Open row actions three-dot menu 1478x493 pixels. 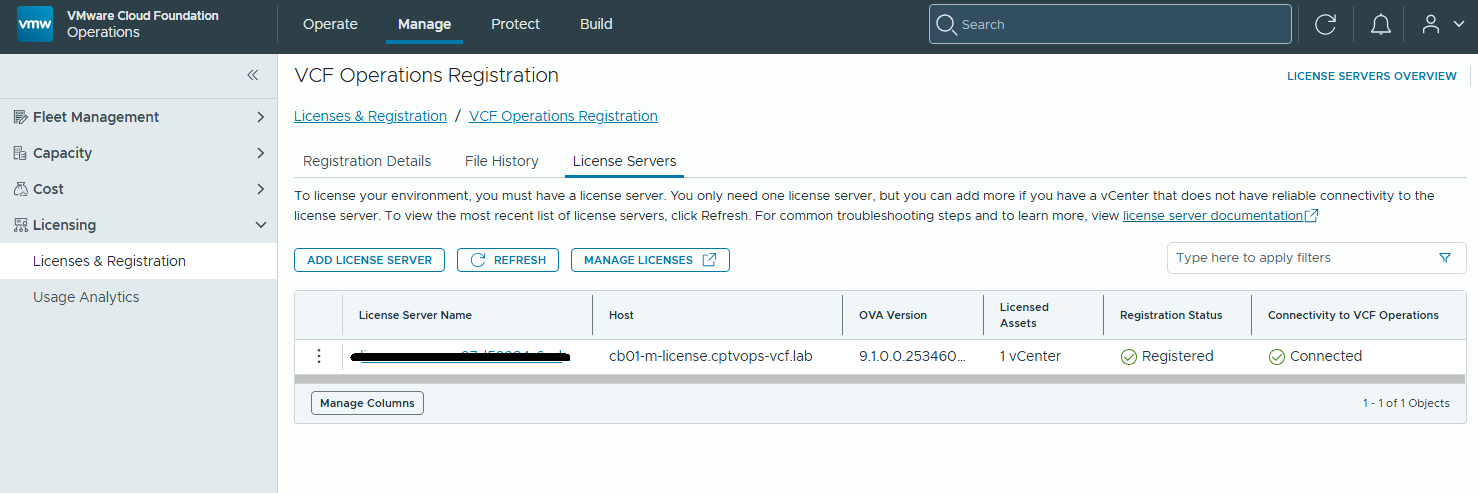pyautogui.click(x=319, y=356)
